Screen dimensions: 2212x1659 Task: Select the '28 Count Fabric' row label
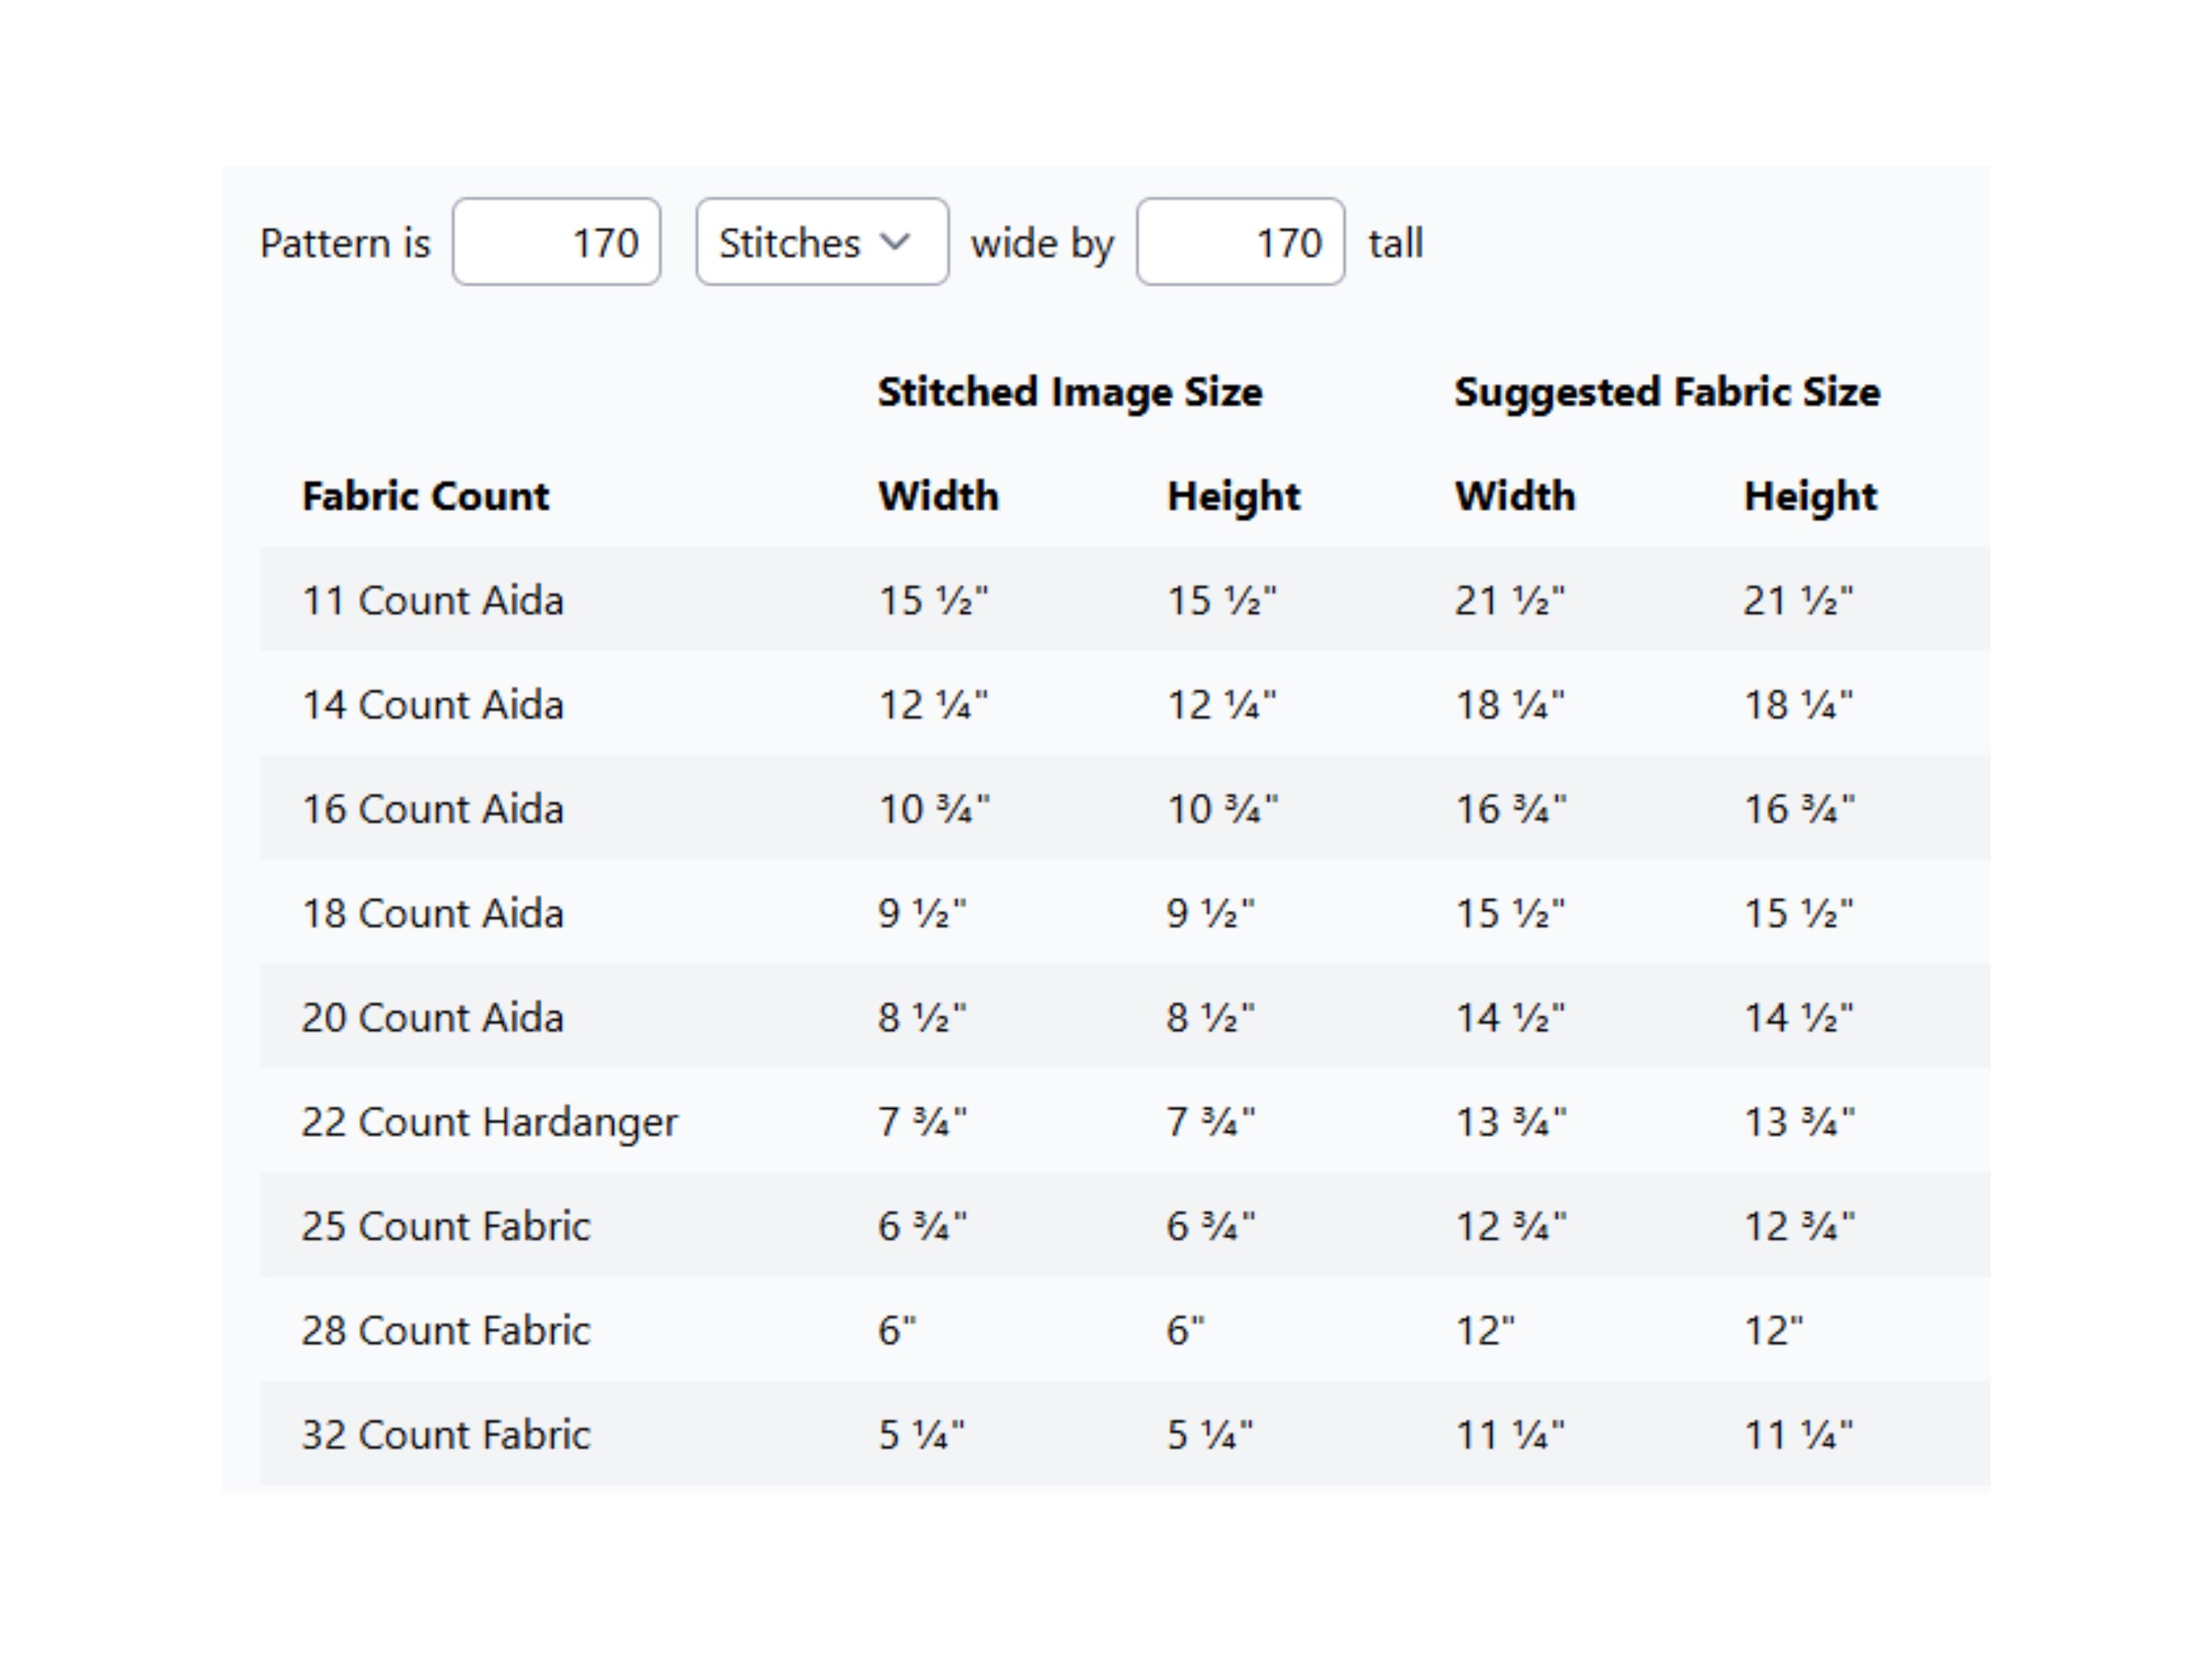[x=446, y=1330]
